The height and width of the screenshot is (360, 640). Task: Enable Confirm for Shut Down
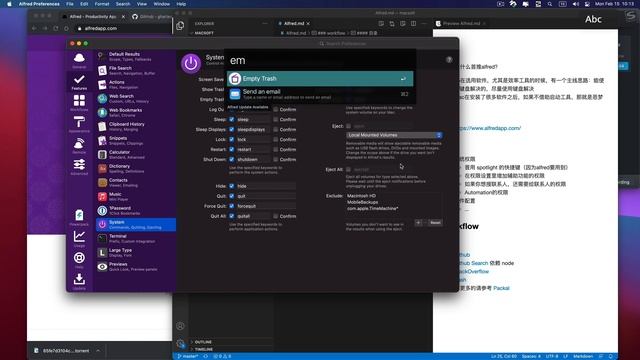[x=276, y=160]
